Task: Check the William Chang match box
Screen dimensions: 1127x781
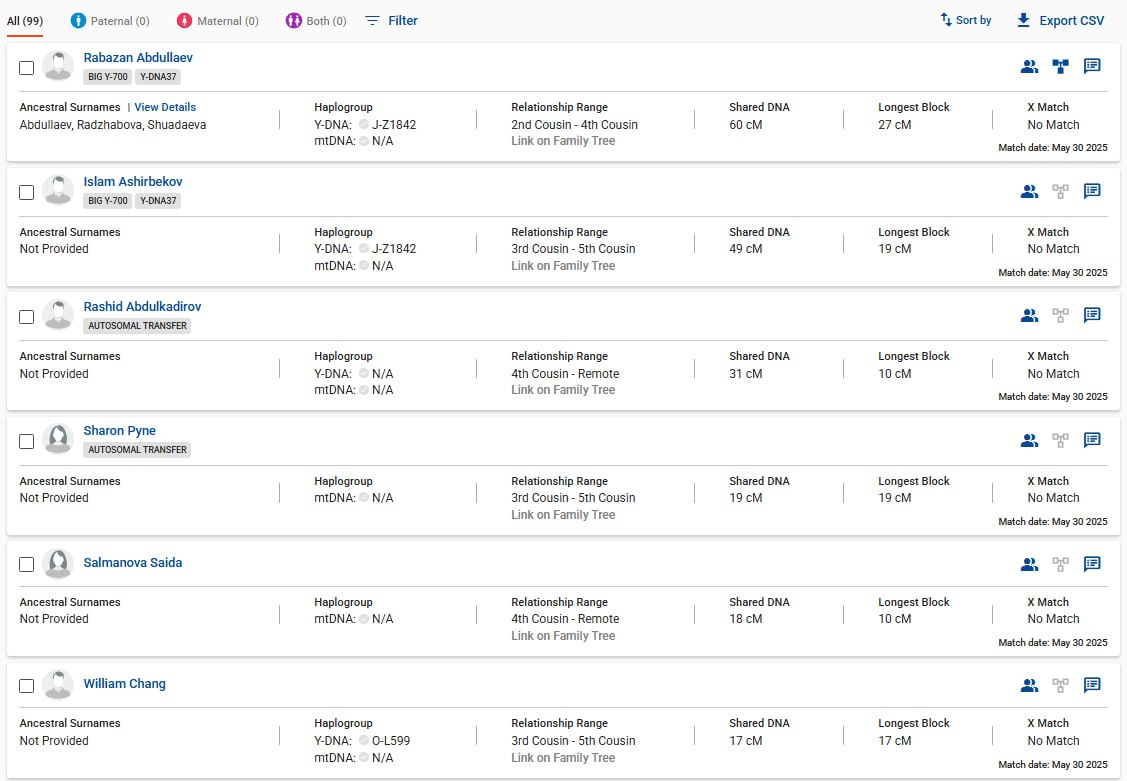Action: click(27, 685)
